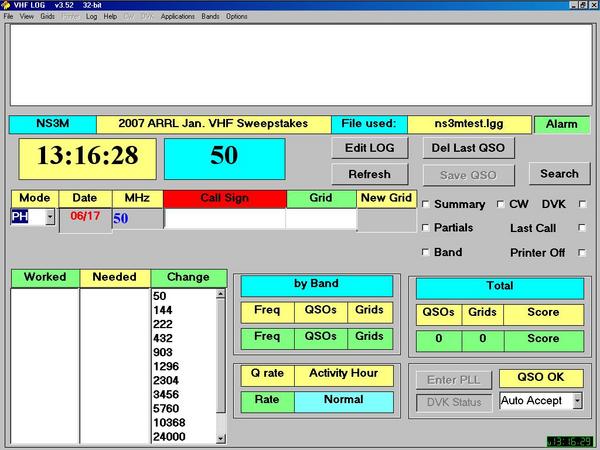This screenshot has width=600, height=450.
Task: Open the Grids menu
Action: click(x=47, y=17)
